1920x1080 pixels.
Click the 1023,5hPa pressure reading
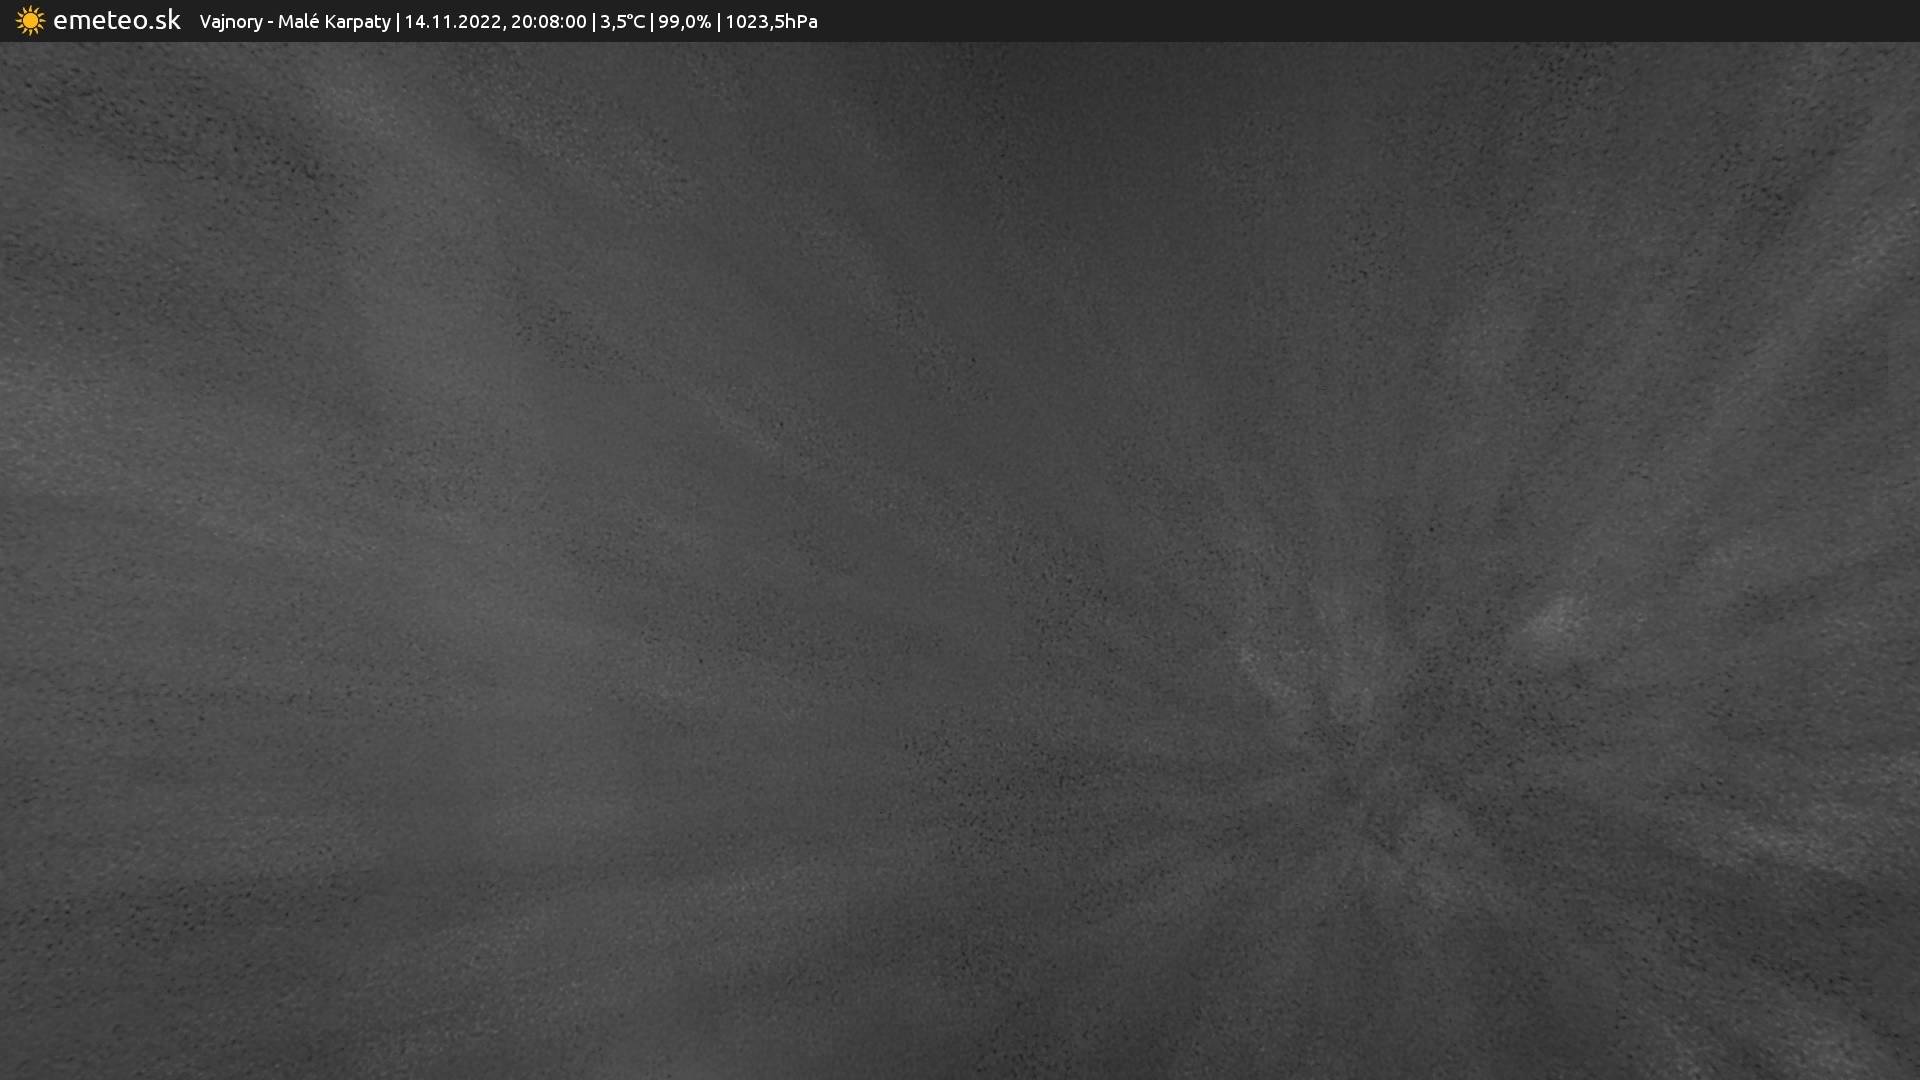(x=771, y=22)
